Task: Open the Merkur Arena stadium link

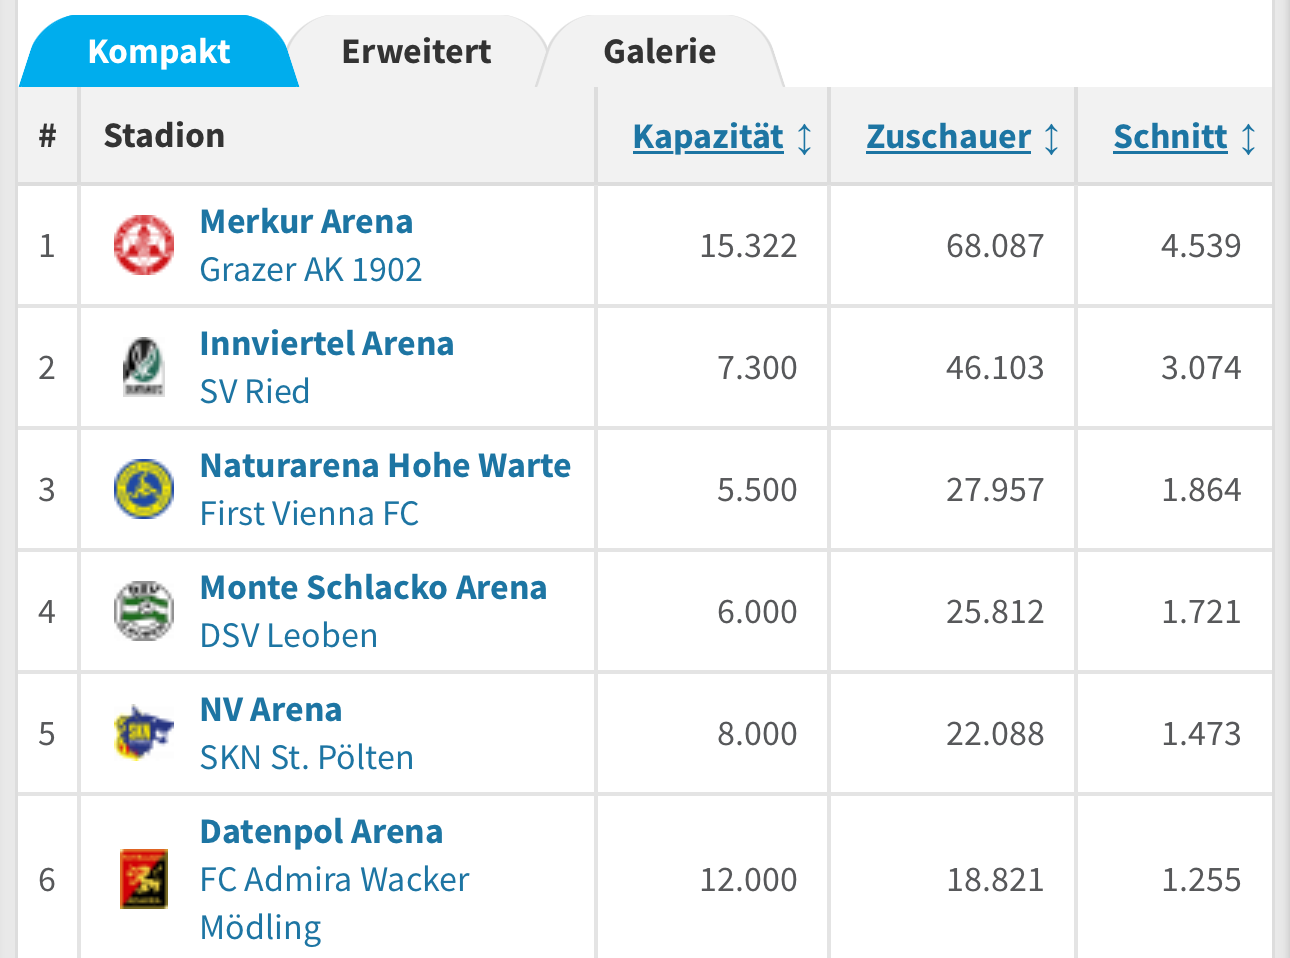Action: point(306,222)
